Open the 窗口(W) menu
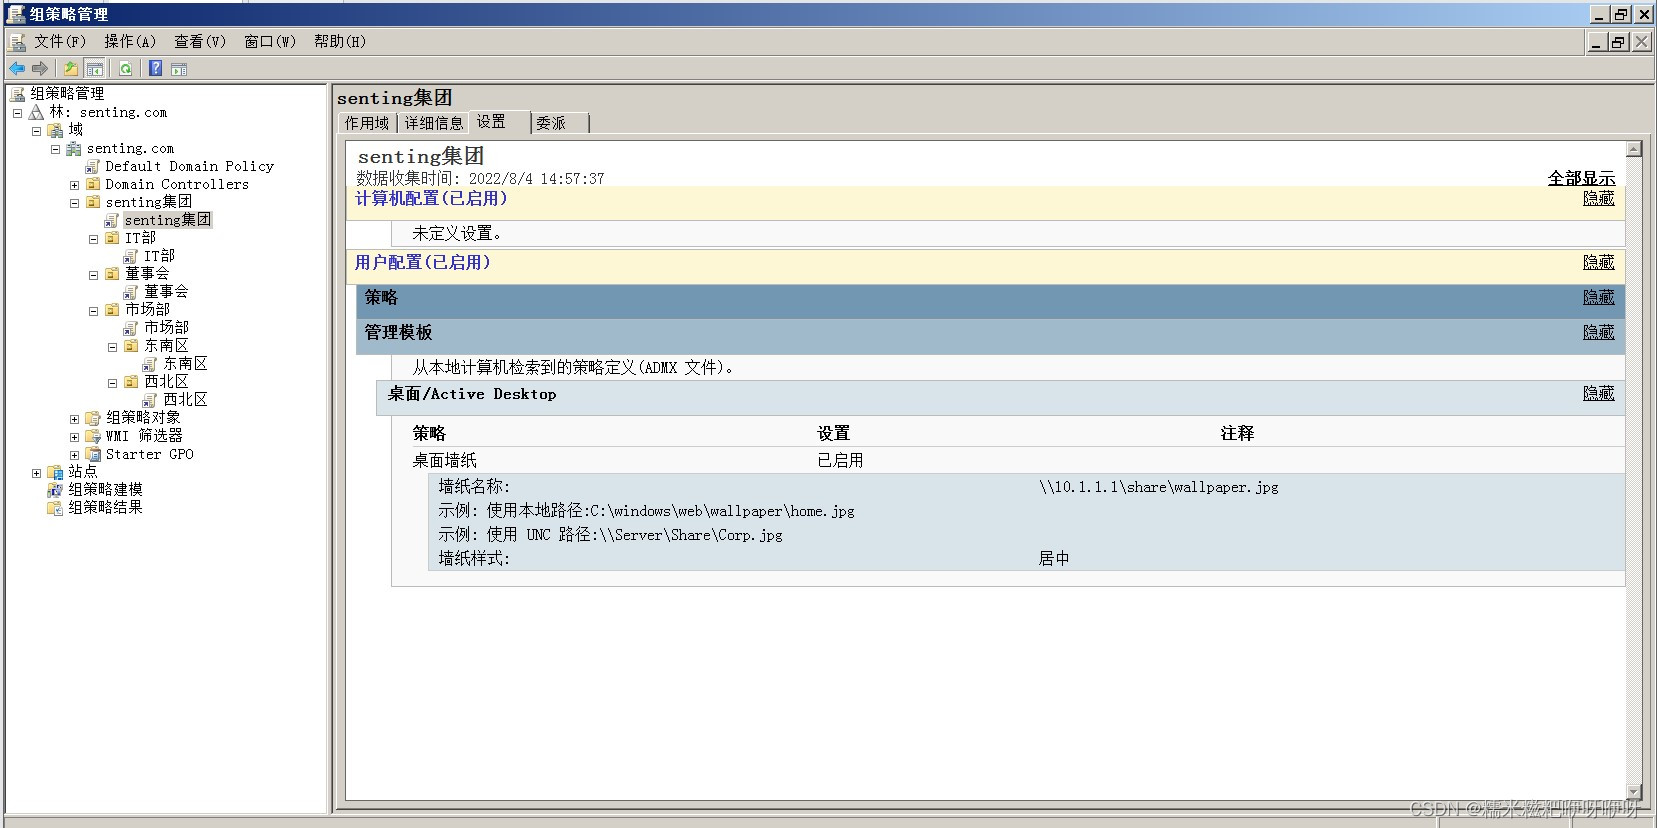Image resolution: width=1657 pixels, height=828 pixels. pyautogui.click(x=270, y=41)
